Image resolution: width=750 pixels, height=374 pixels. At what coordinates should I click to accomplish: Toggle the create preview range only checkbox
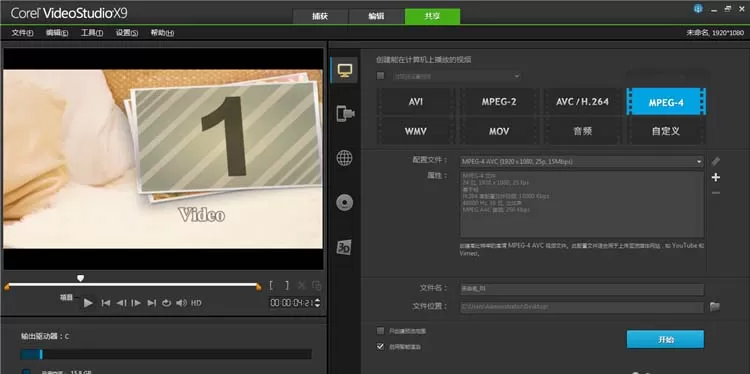381,330
